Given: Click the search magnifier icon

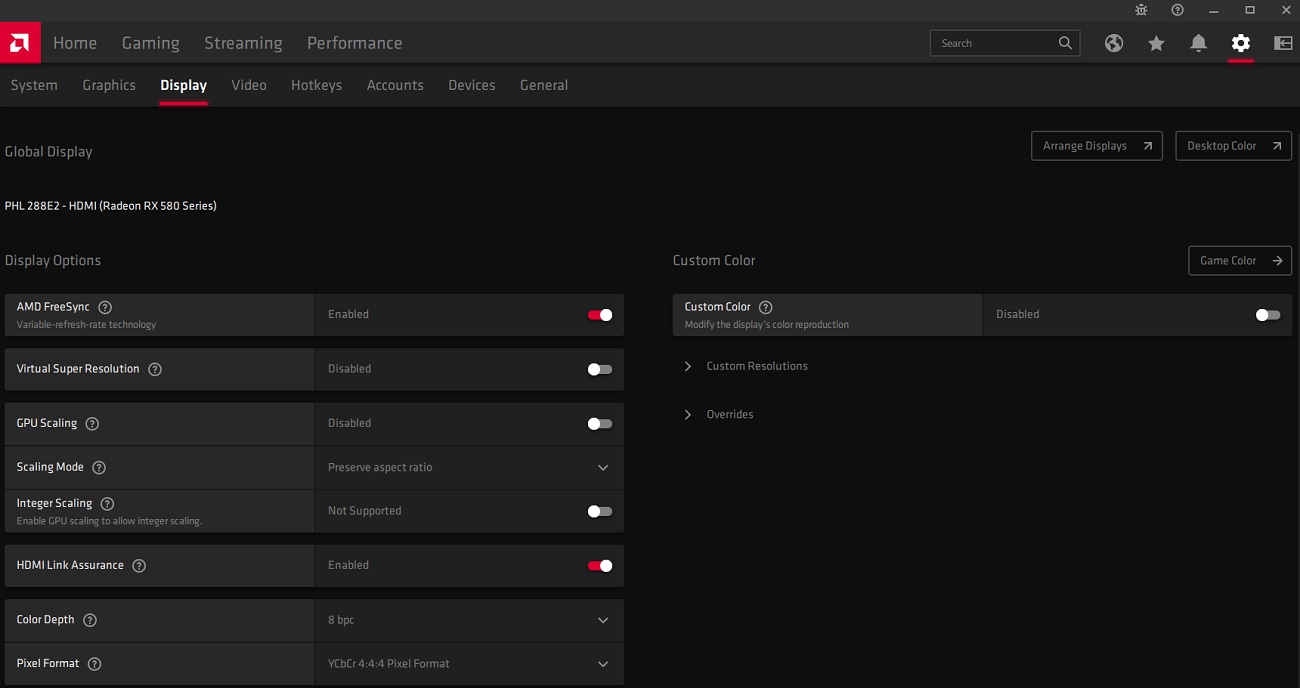Looking at the screenshot, I should click(1065, 43).
